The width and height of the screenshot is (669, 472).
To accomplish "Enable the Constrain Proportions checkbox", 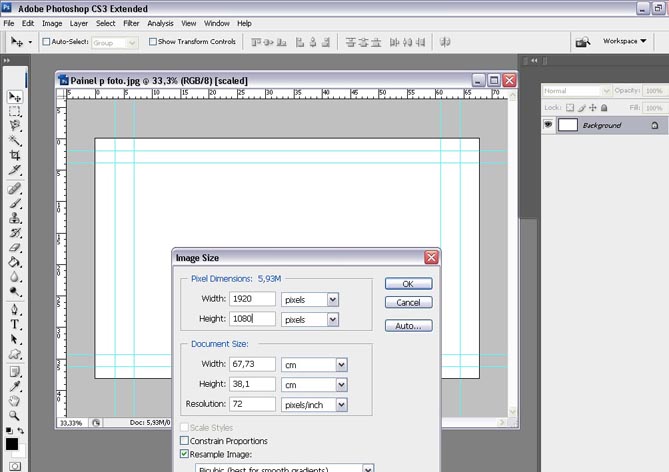I will [x=184, y=441].
